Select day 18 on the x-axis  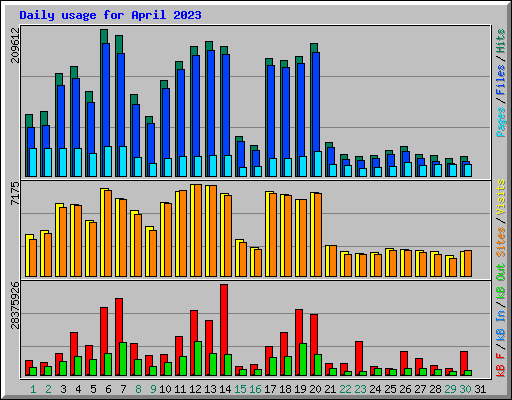(x=285, y=389)
